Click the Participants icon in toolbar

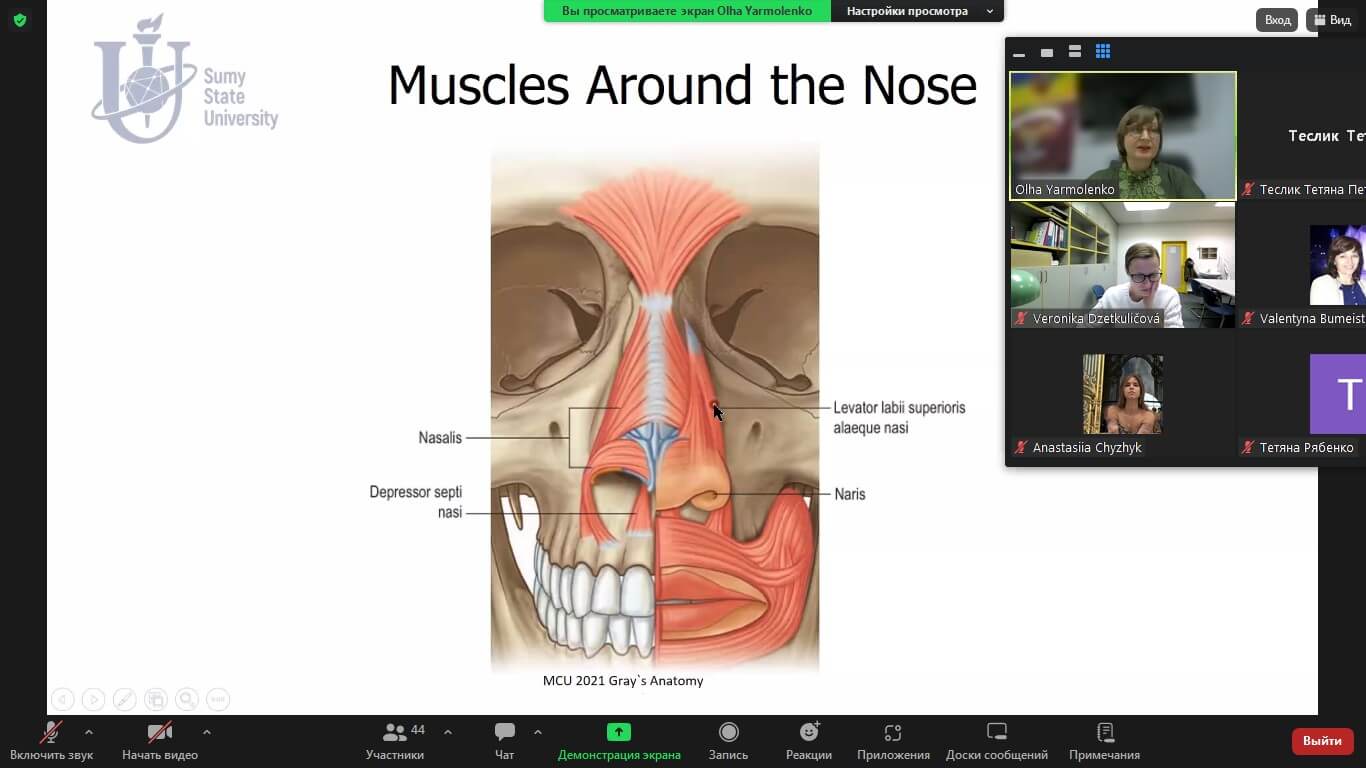(x=395, y=733)
